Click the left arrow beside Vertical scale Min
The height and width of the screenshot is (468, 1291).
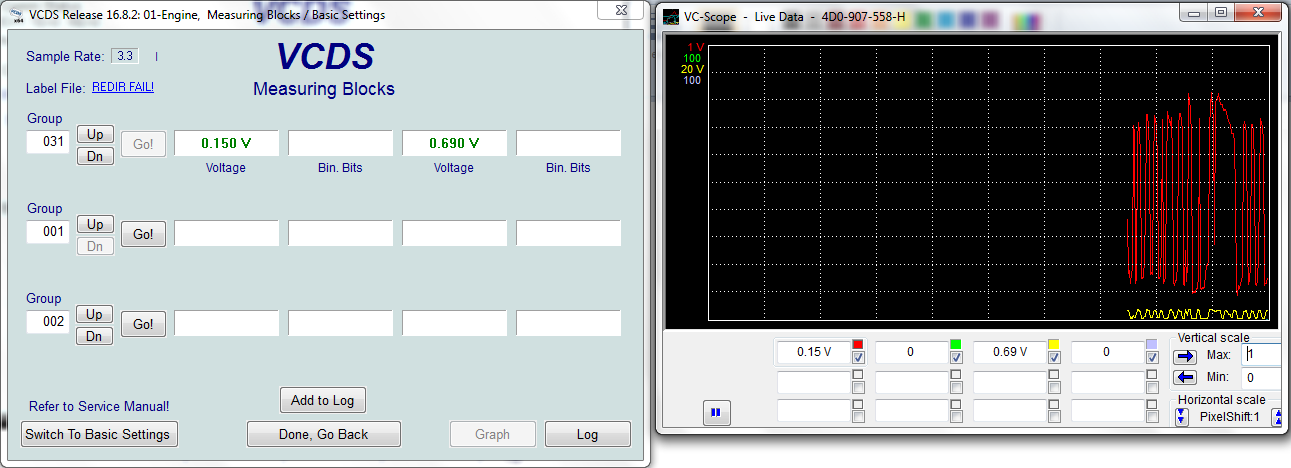pos(1185,377)
